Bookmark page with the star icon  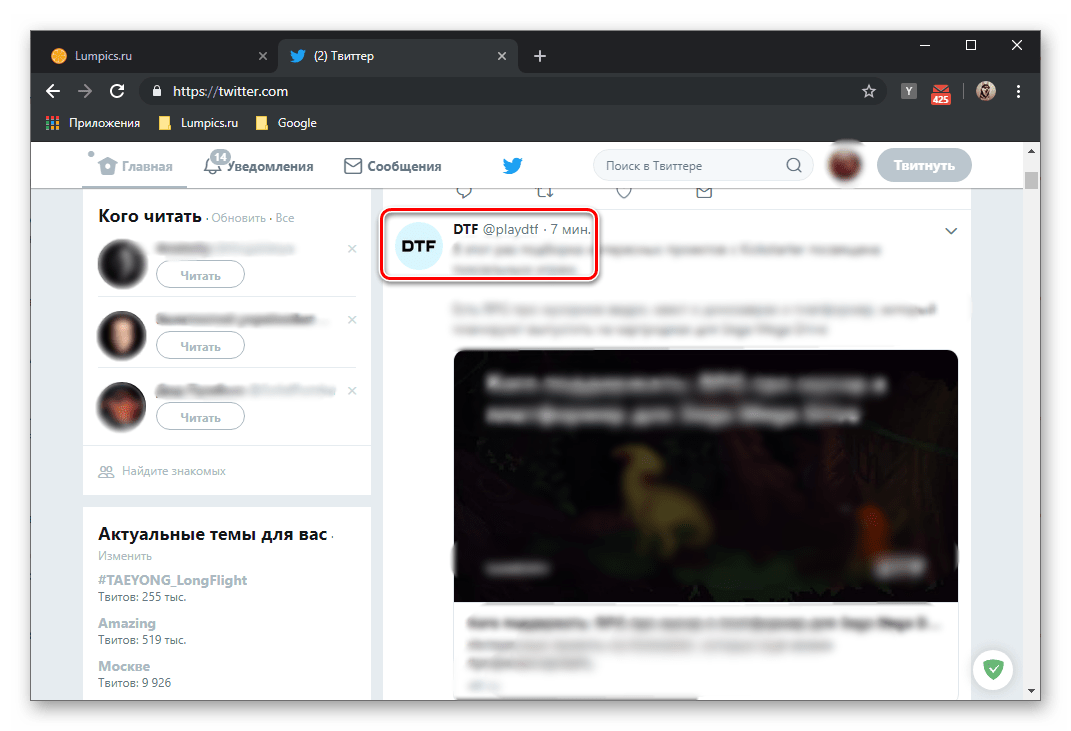869,91
